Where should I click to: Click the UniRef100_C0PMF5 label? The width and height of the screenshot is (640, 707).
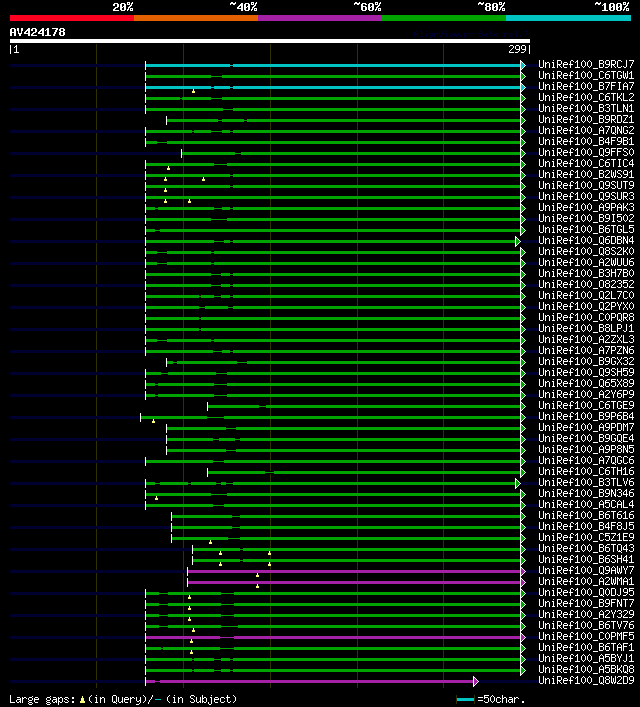(586, 636)
